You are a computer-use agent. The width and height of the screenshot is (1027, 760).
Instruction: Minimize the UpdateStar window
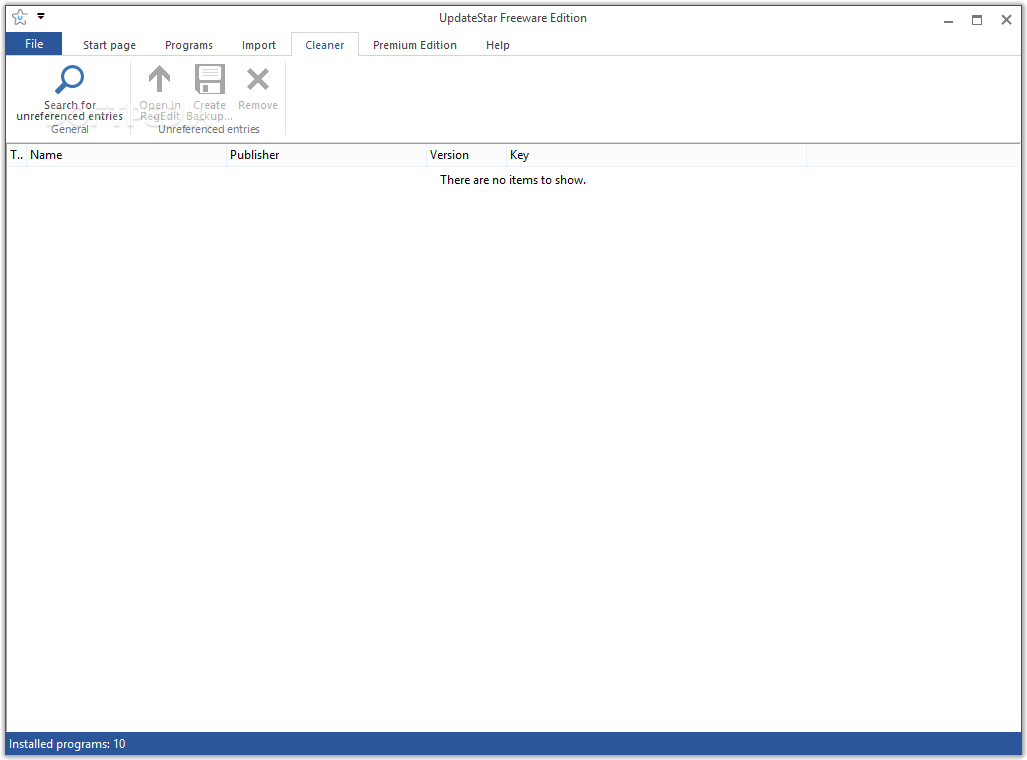[948, 20]
